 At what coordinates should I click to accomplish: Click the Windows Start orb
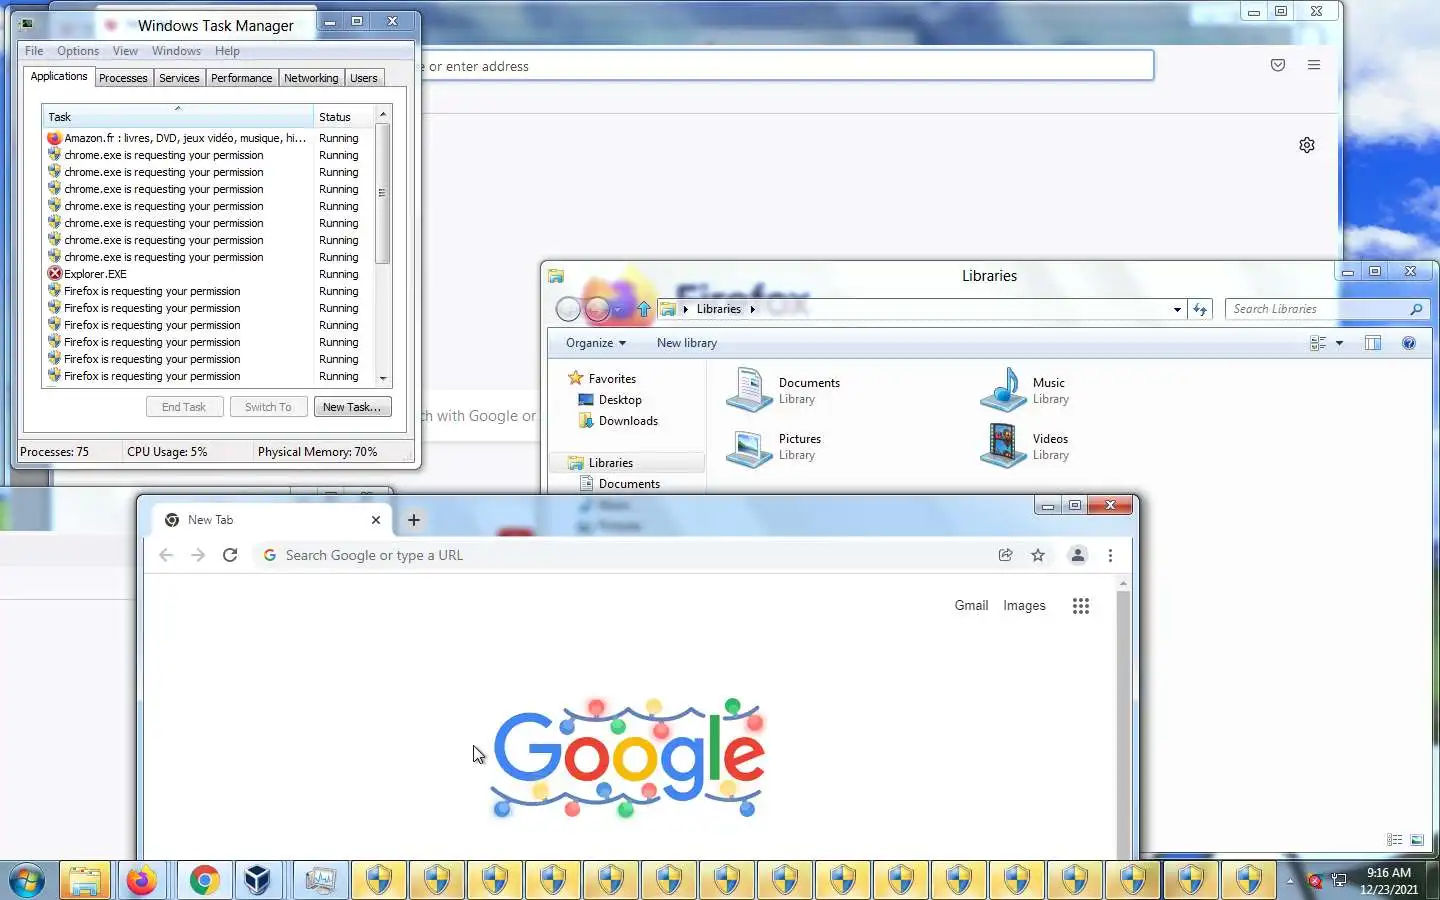[x=27, y=881]
